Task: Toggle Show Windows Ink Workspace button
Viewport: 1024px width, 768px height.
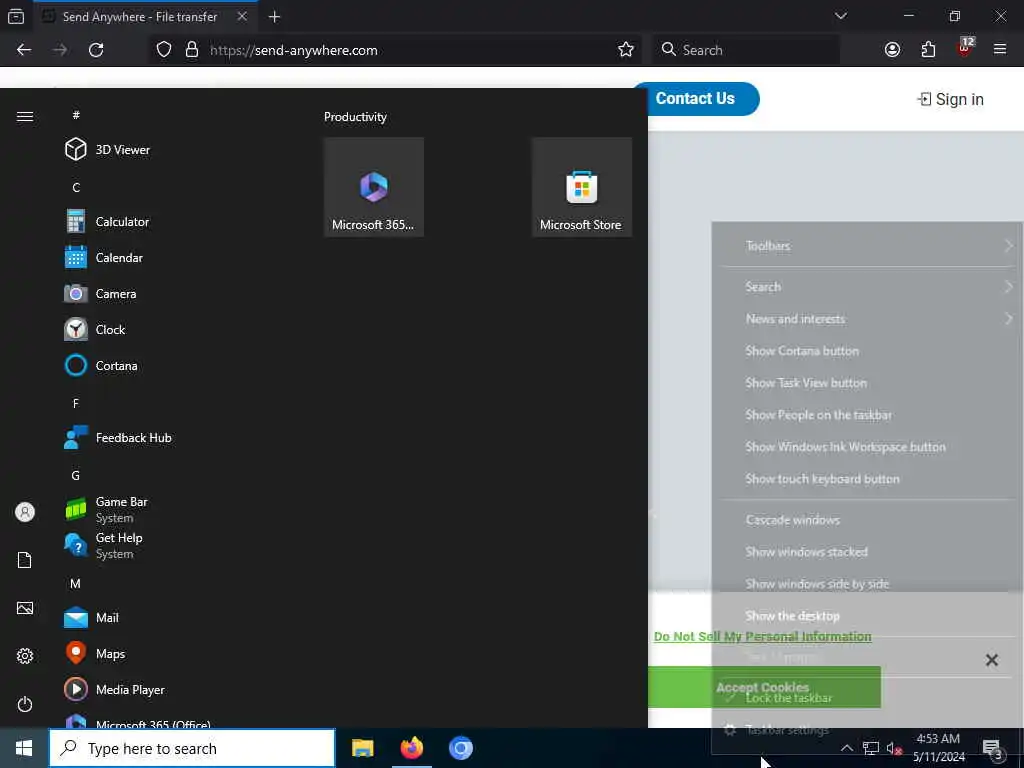Action: click(867, 447)
